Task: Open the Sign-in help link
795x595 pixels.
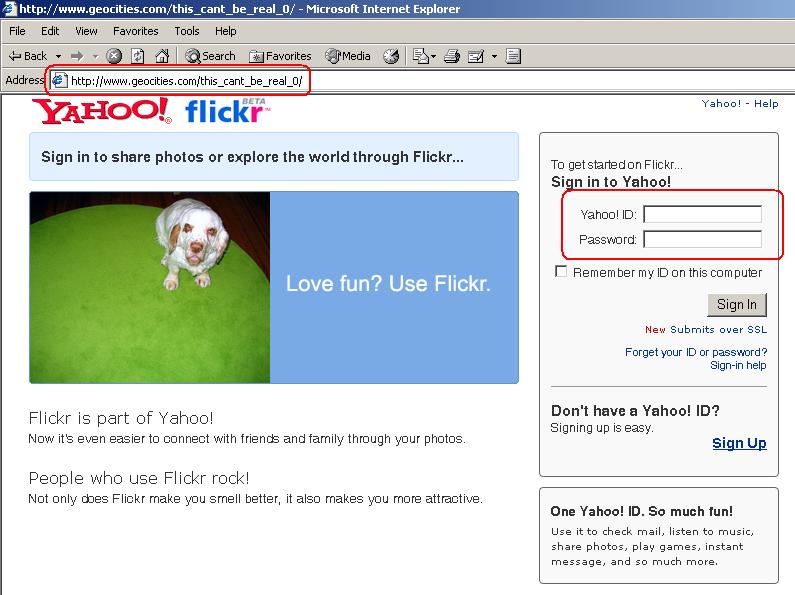Action: [x=738, y=365]
